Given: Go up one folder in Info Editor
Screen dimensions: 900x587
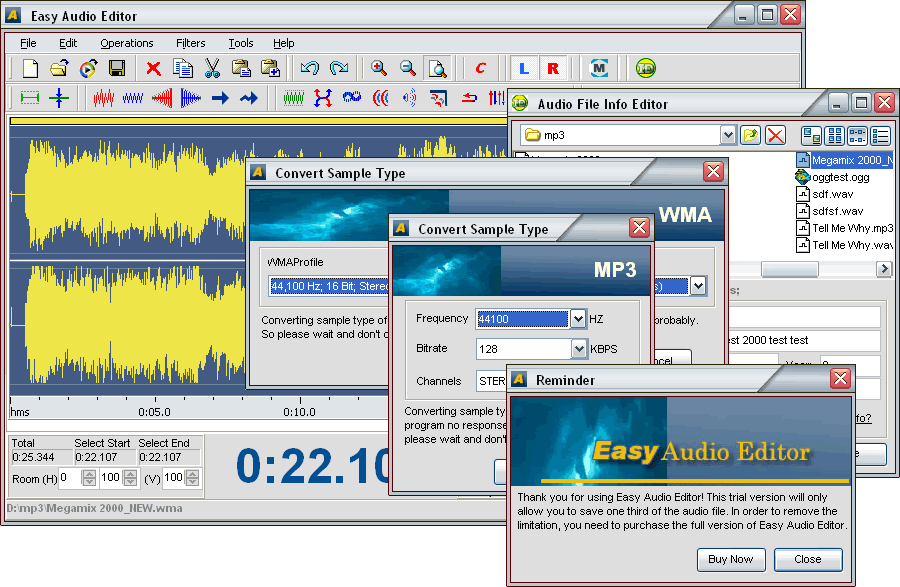Looking at the screenshot, I should click(x=750, y=135).
